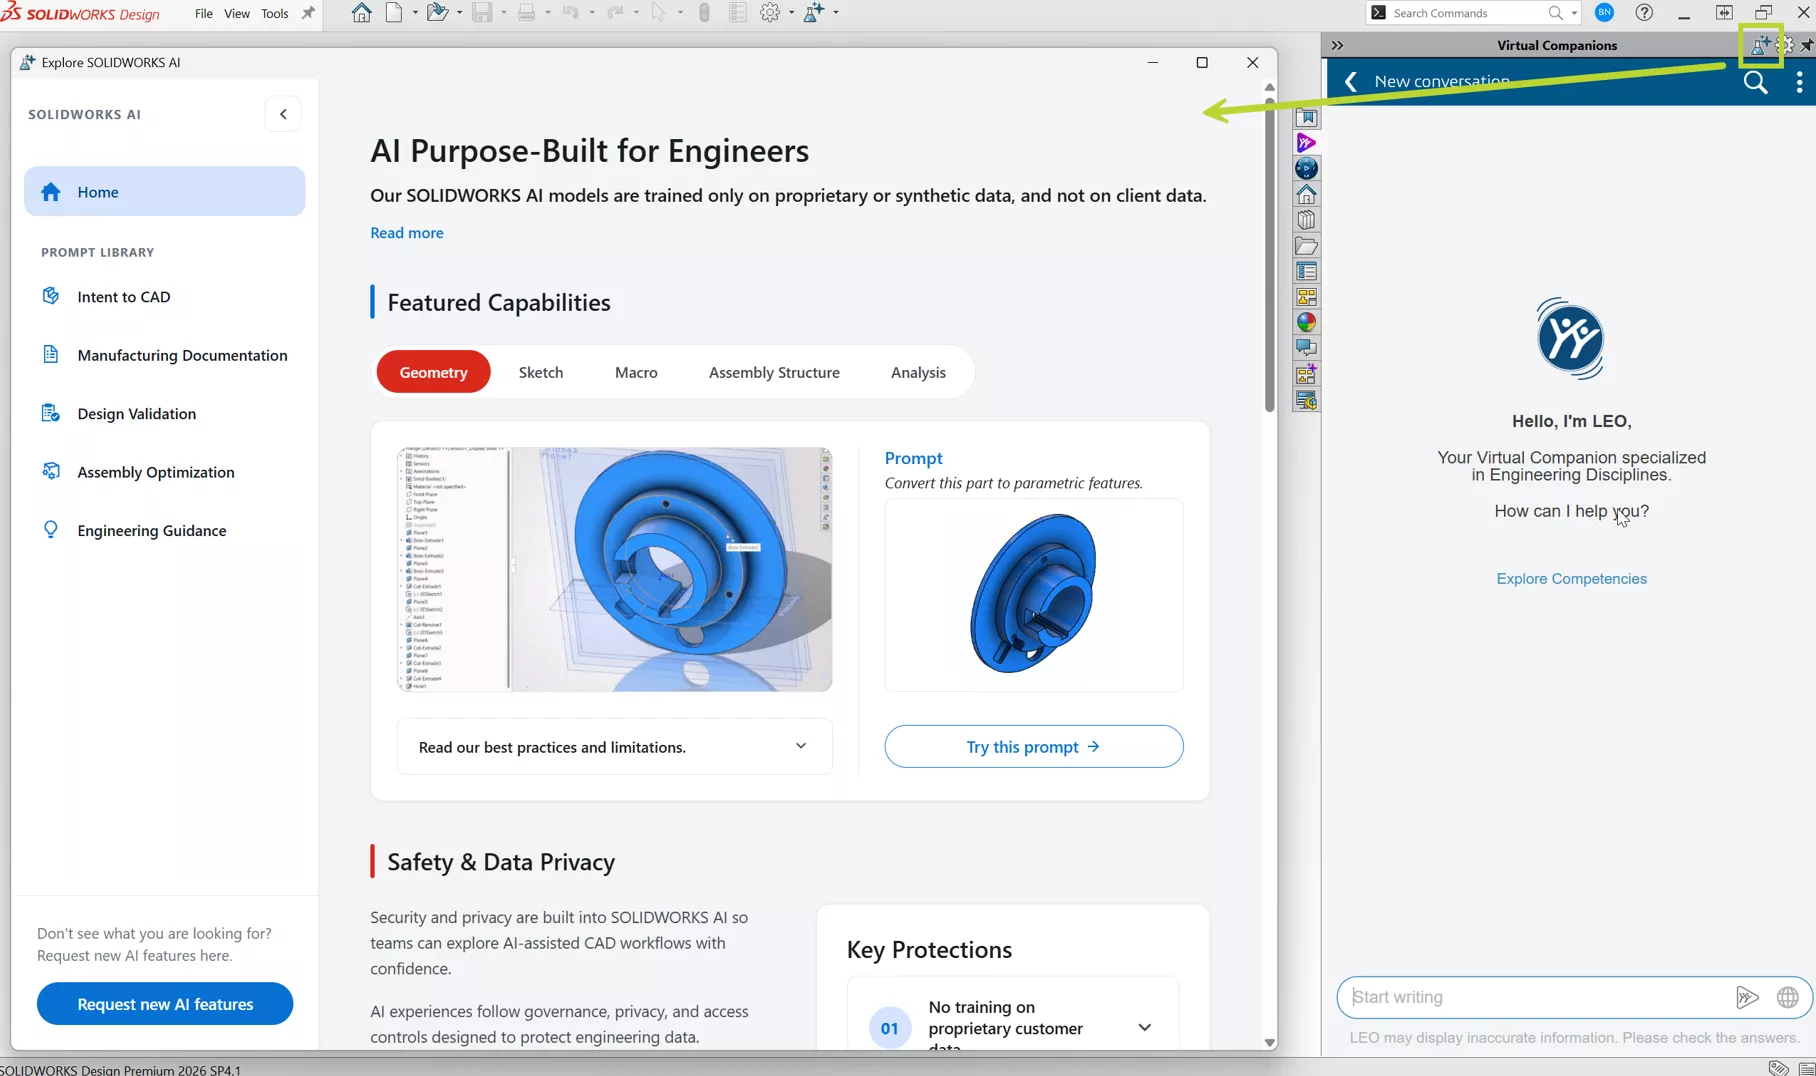Screen dimensions: 1816x1076
Task: Open the Tools menu
Action: [274, 14]
